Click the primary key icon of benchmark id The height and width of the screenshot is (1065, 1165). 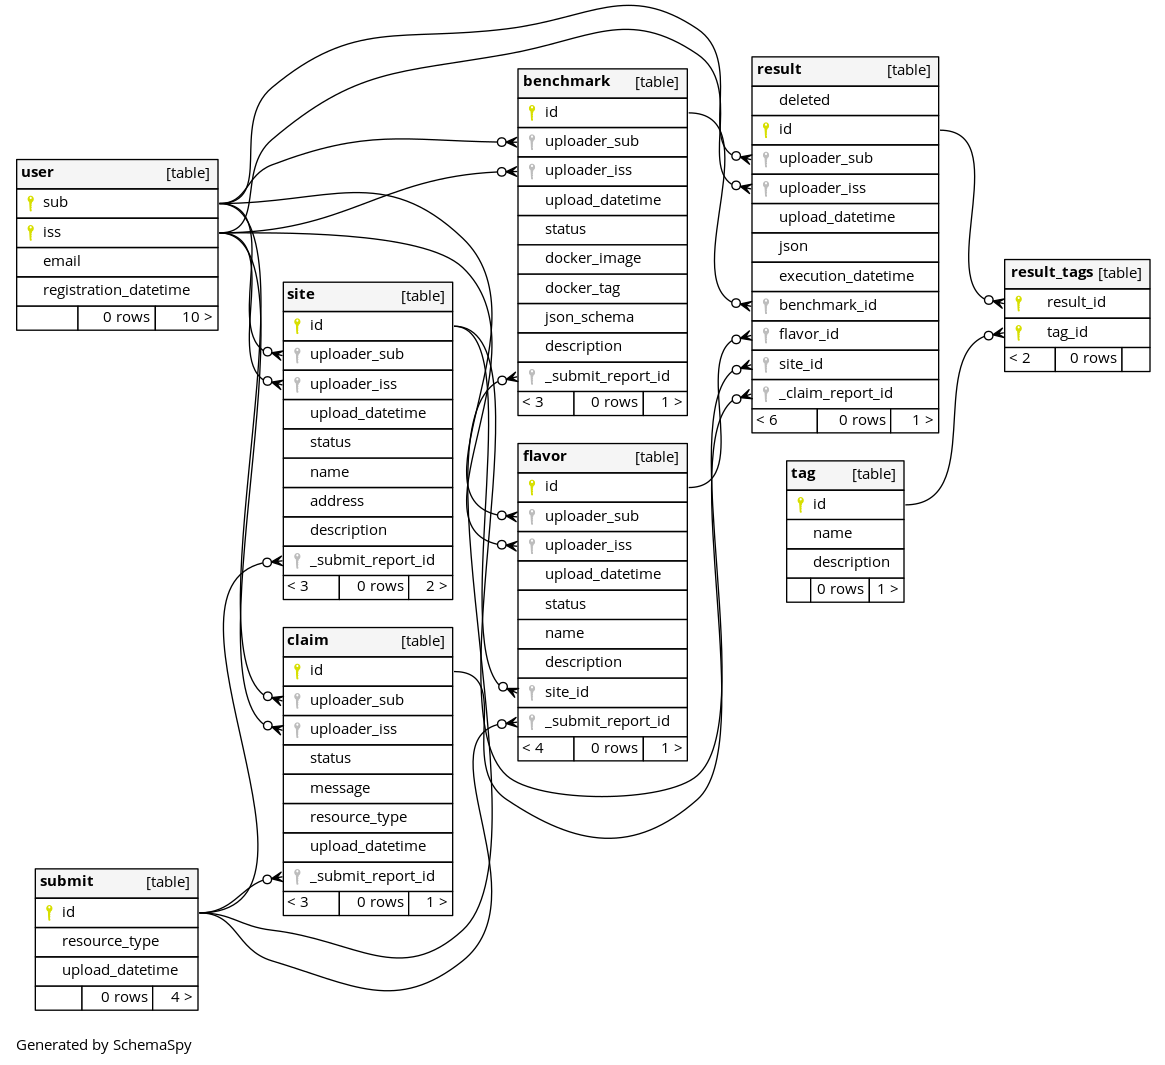coord(532,112)
